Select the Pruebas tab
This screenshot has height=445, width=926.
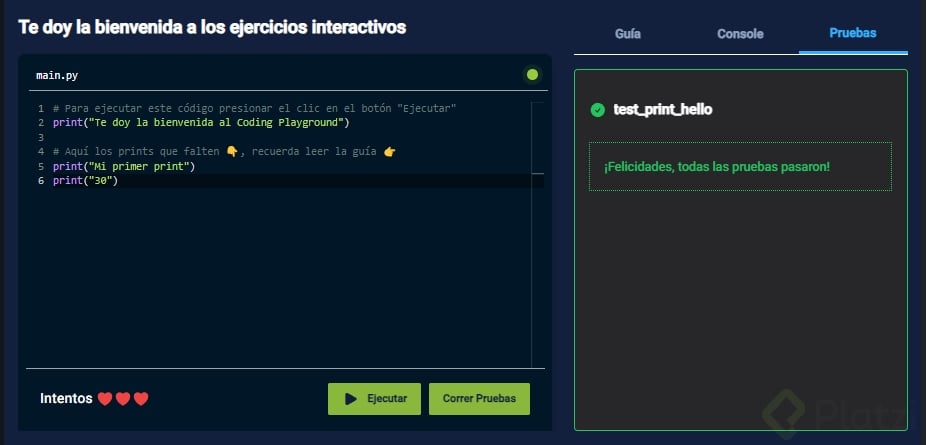(x=853, y=33)
